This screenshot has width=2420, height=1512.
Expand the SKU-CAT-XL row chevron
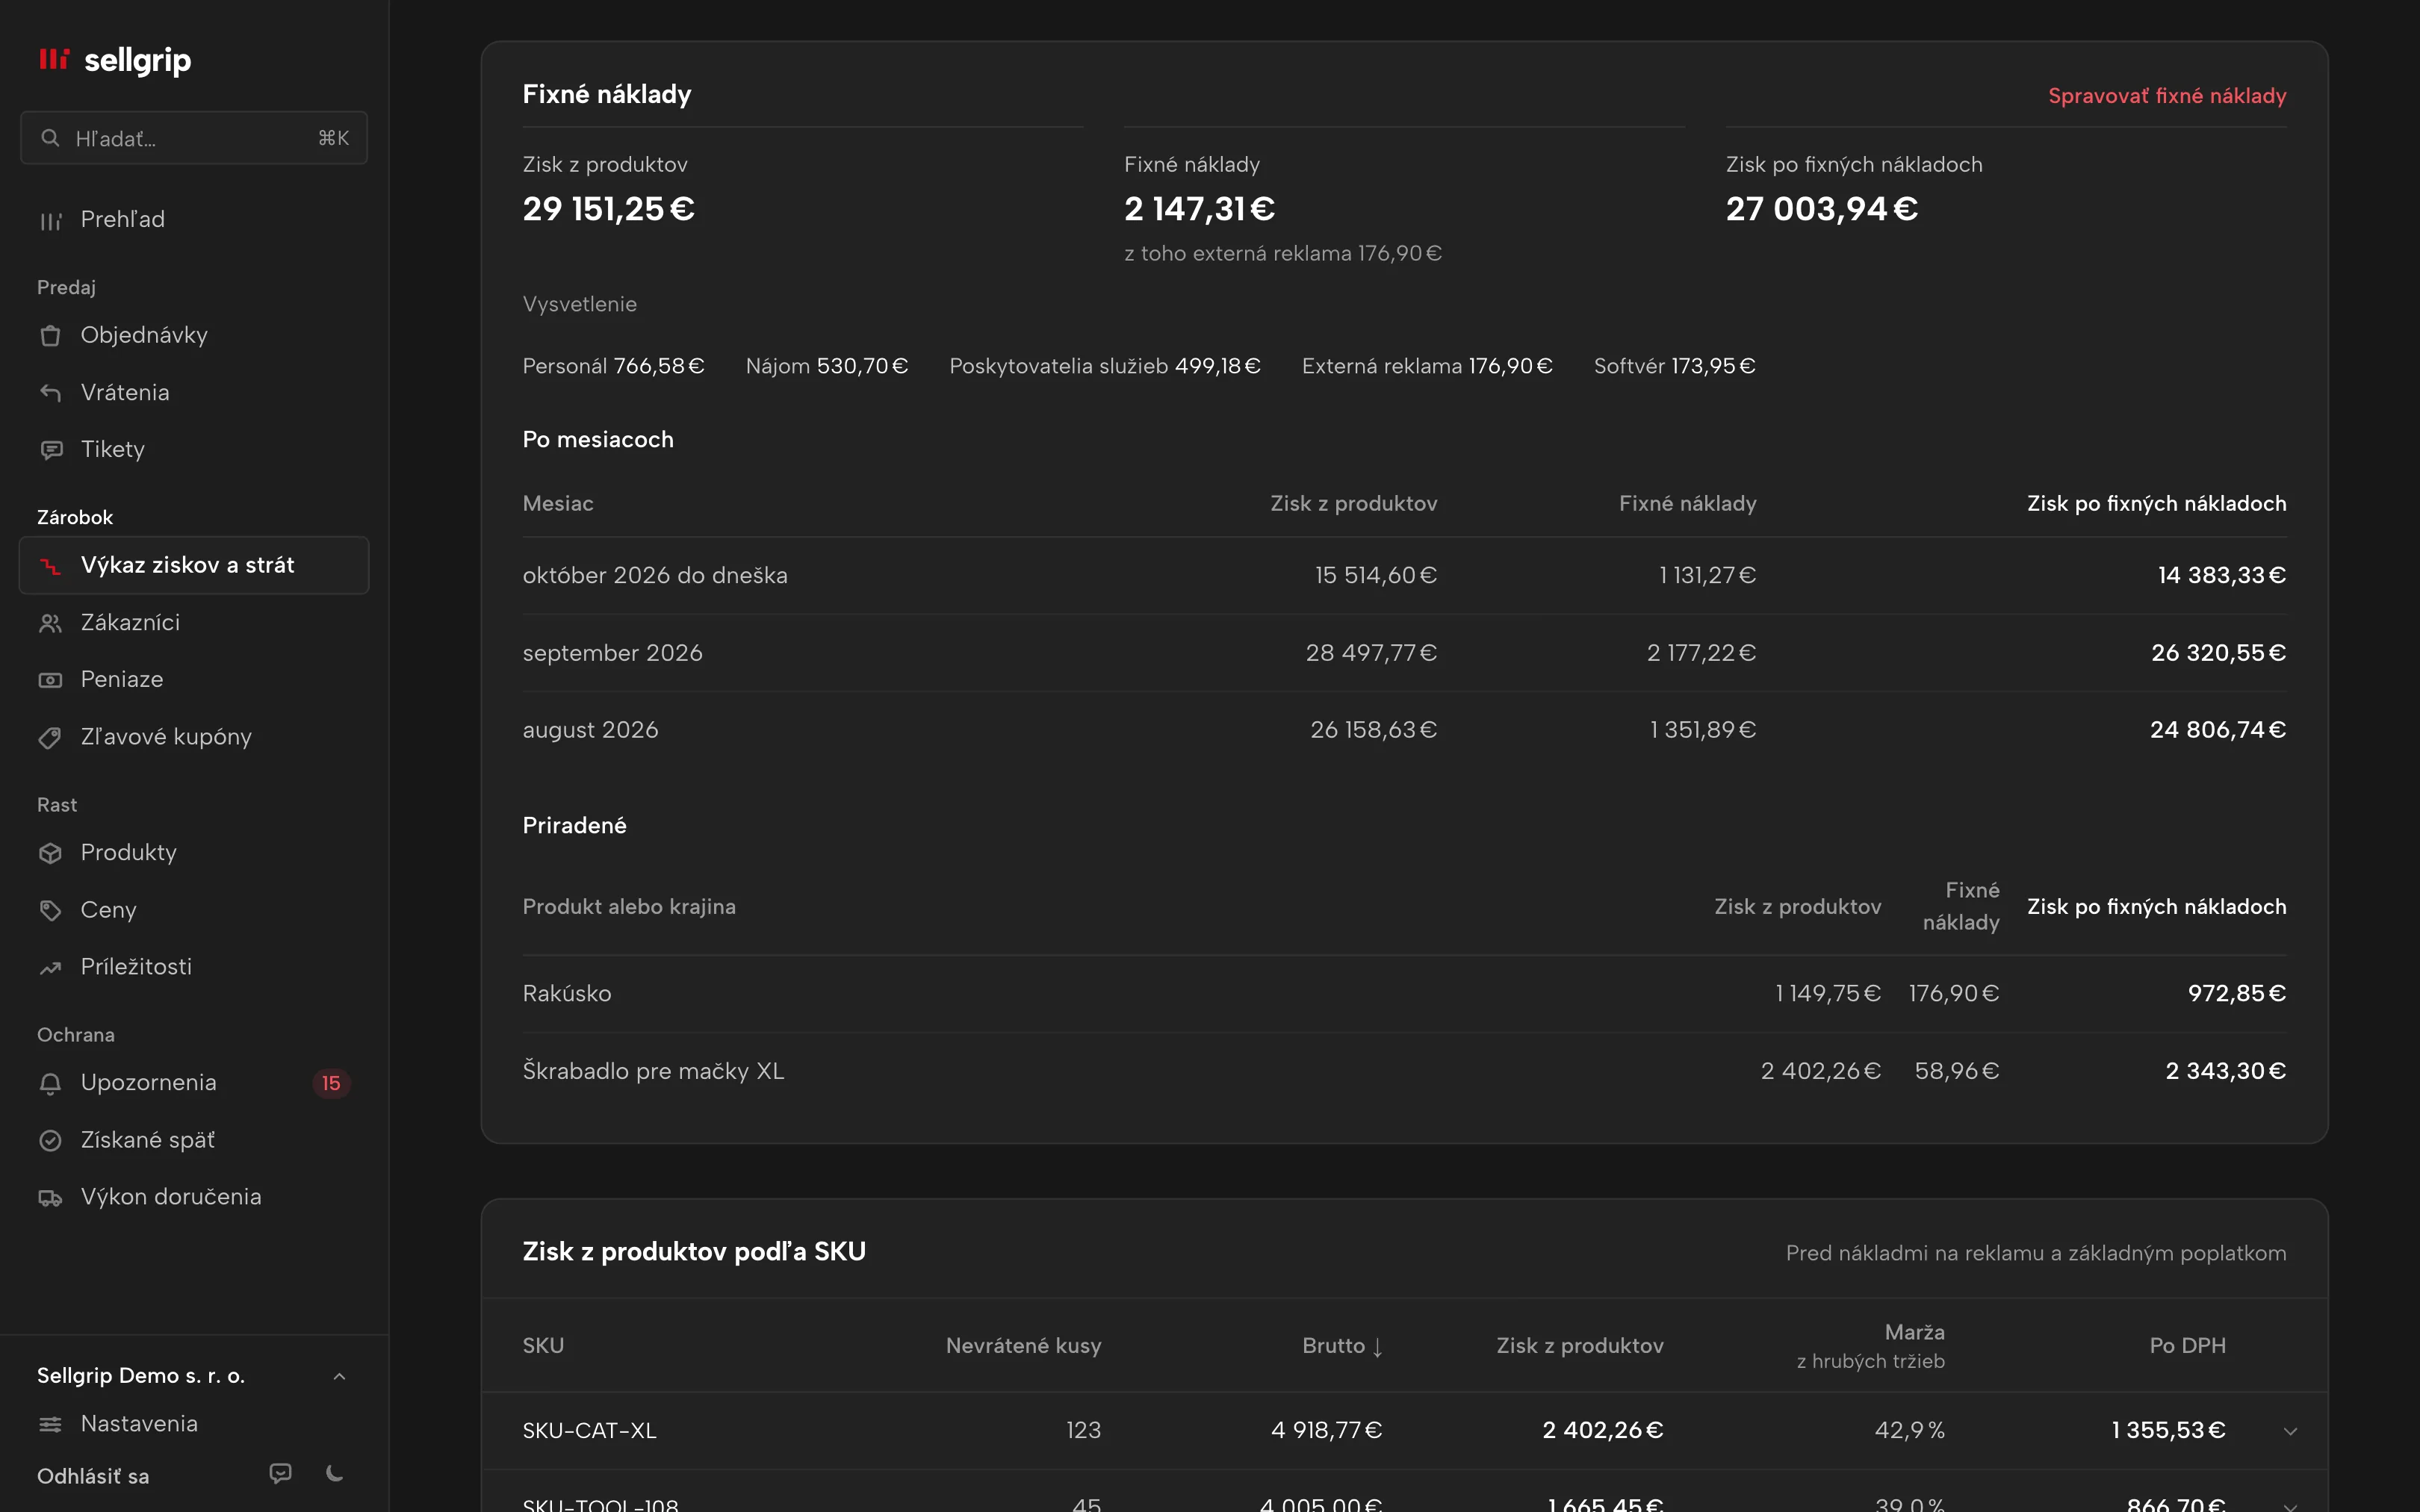click(x=2290, y=1431)
